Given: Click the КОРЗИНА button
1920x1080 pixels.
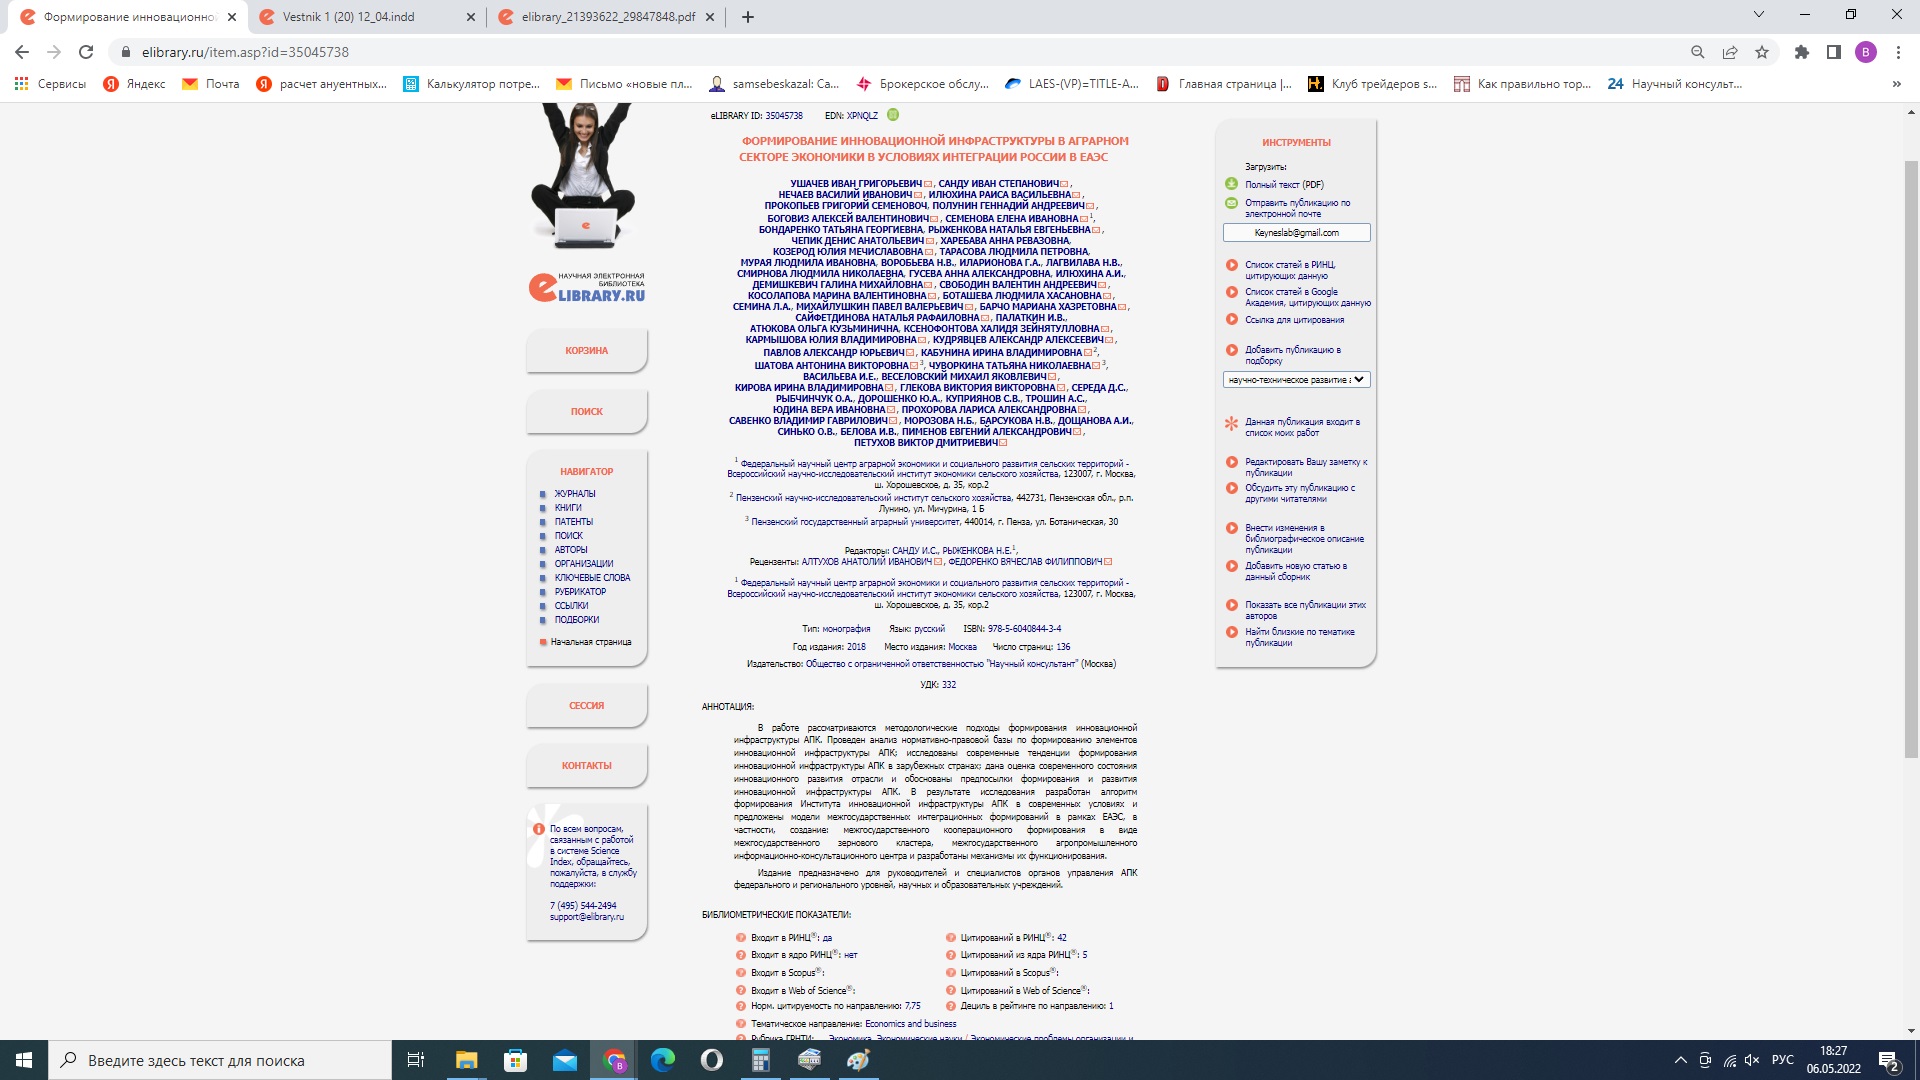Looking at the screenshot, I should click(587, 351).
